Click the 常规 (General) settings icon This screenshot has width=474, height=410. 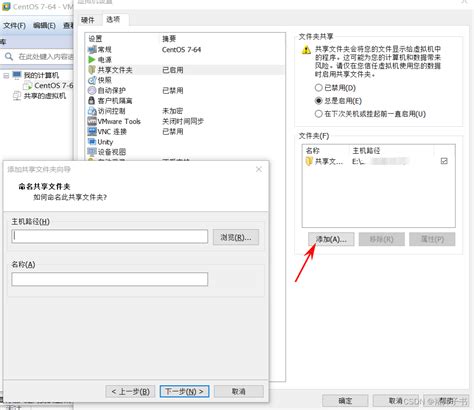(92, 50)
